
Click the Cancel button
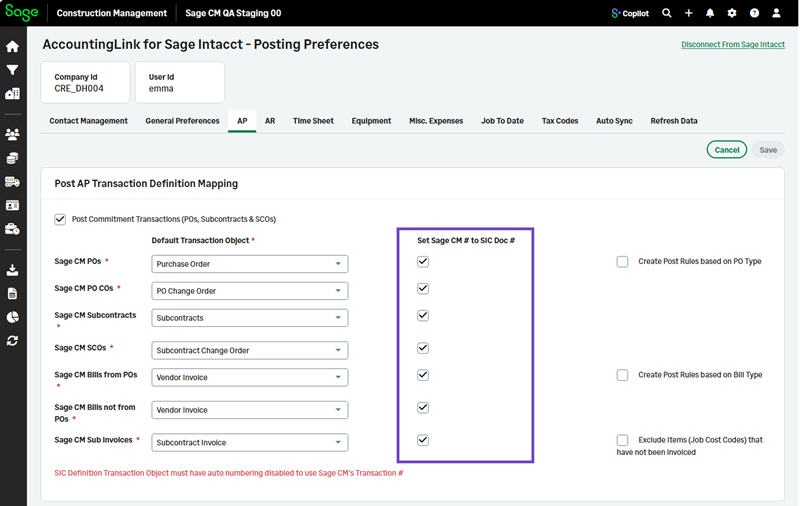[x=727, y=150]
